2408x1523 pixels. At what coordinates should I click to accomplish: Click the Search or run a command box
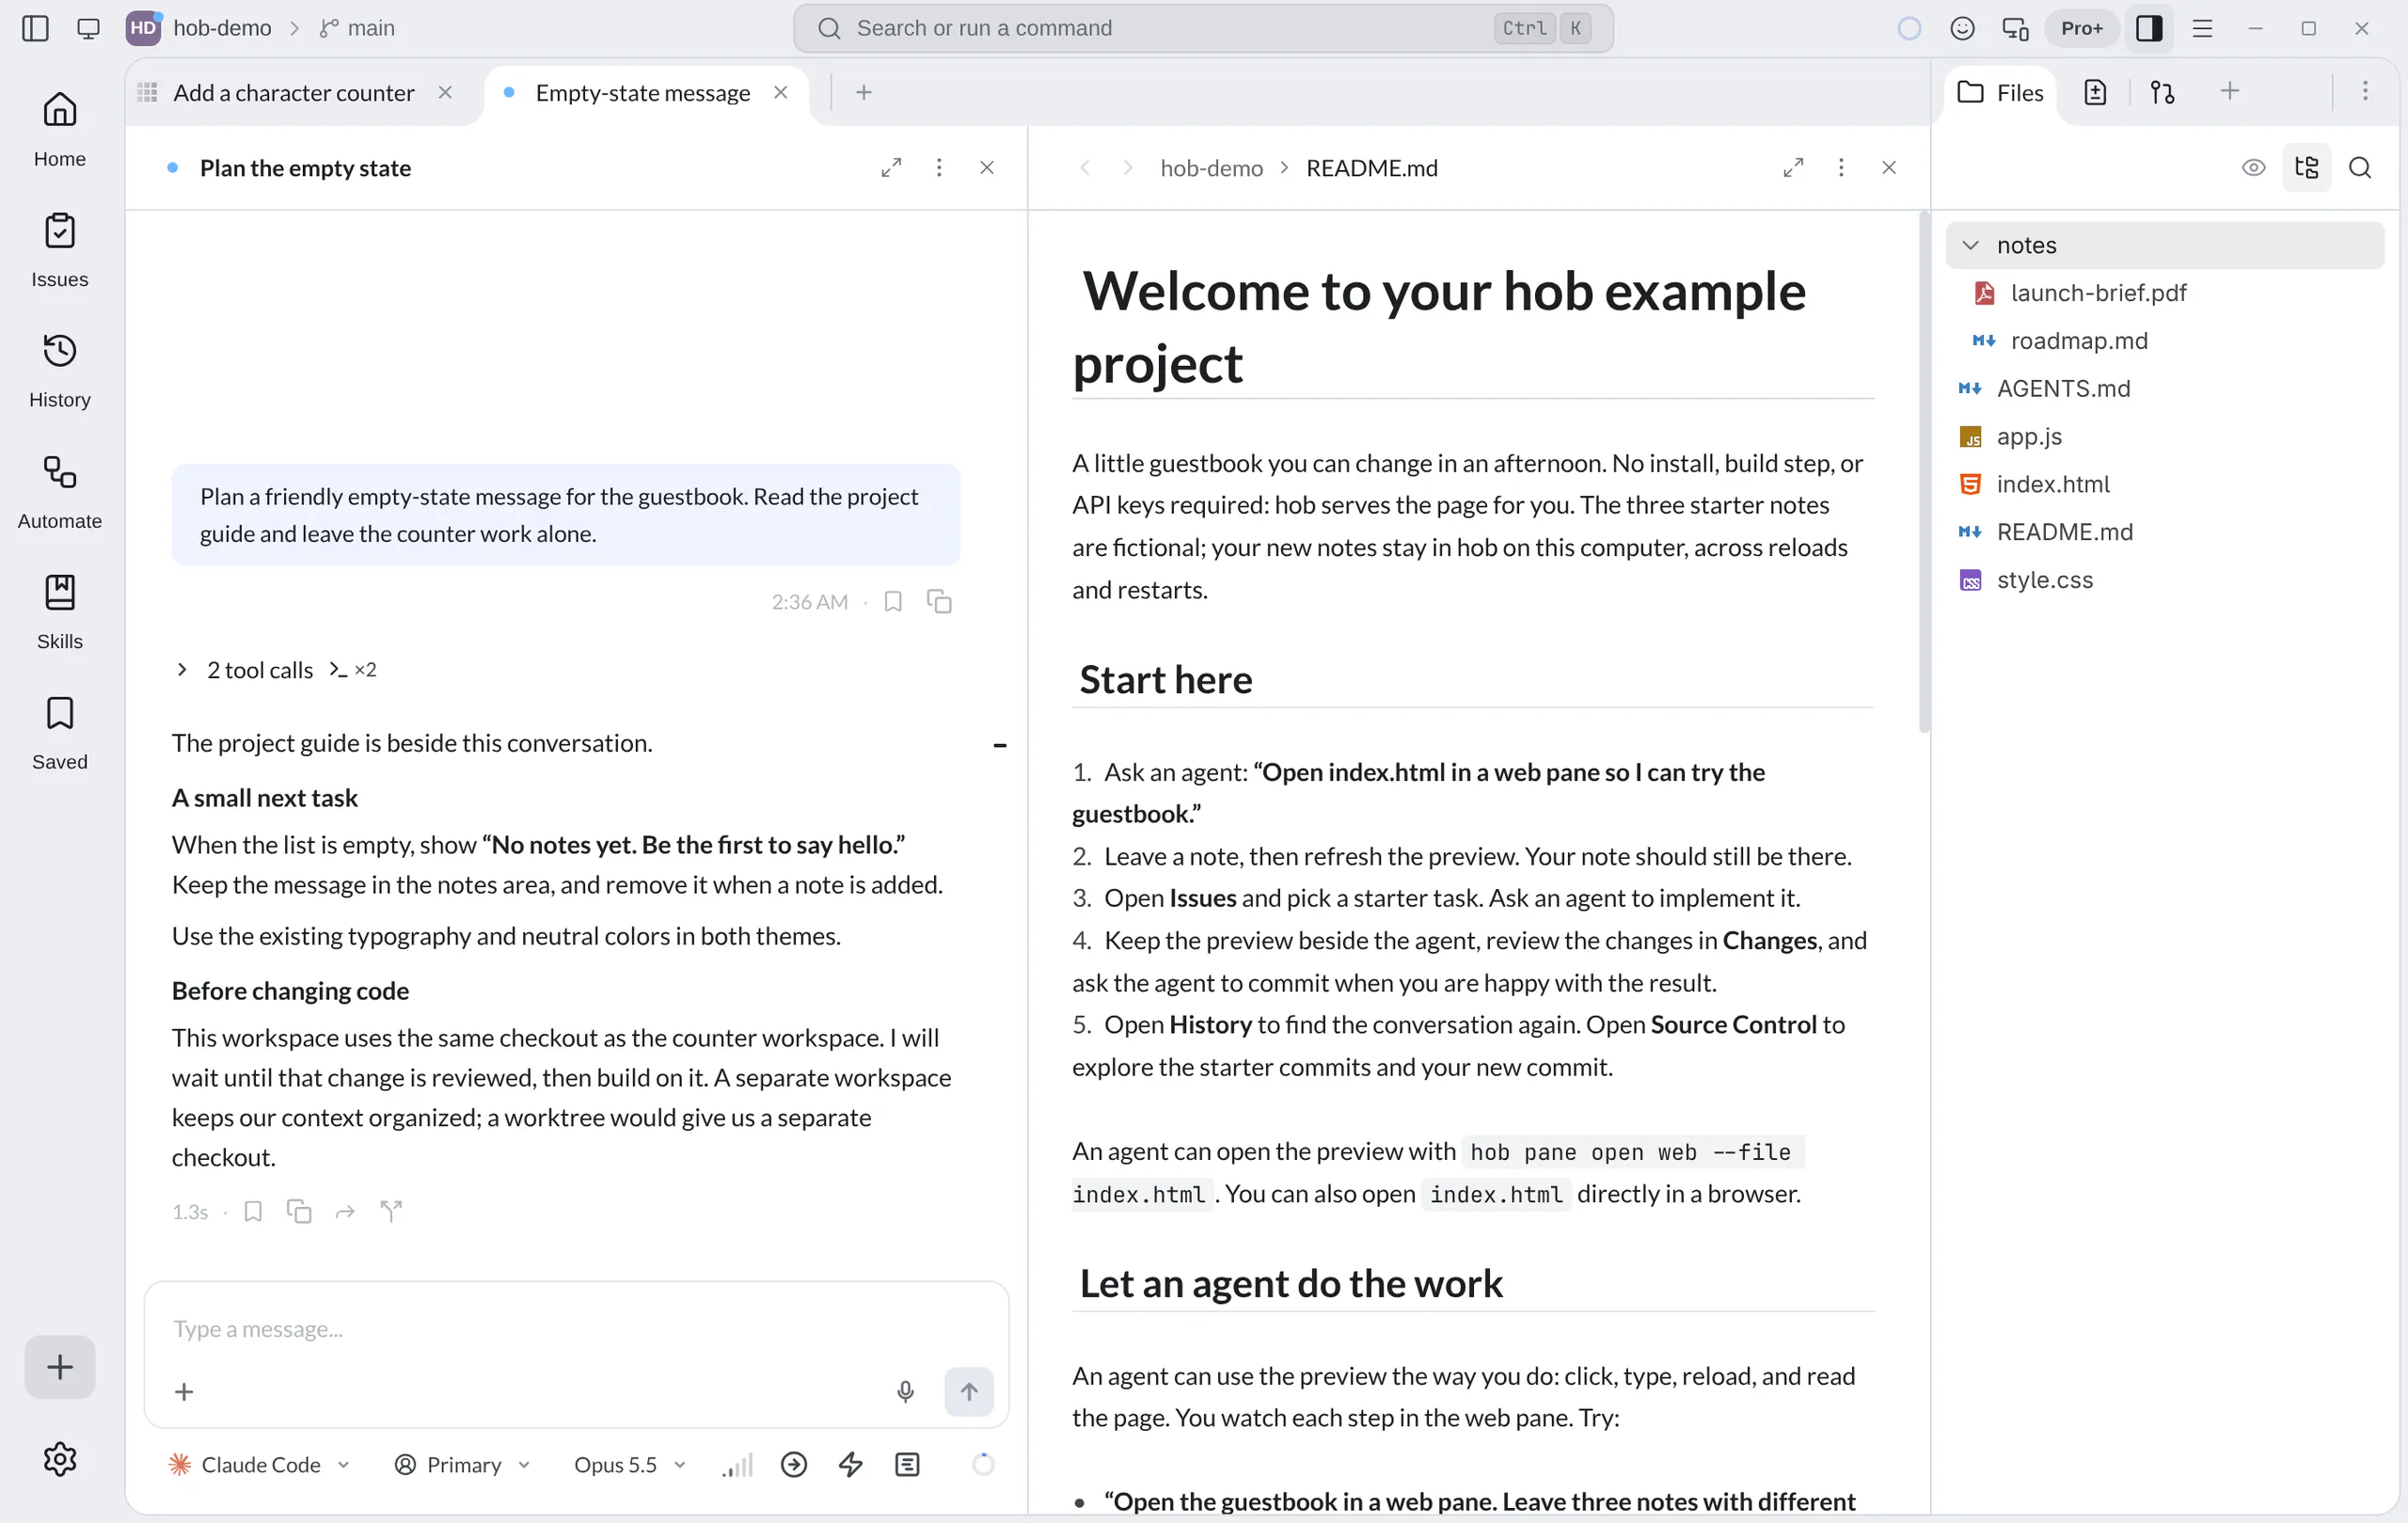click(1203, 28)
